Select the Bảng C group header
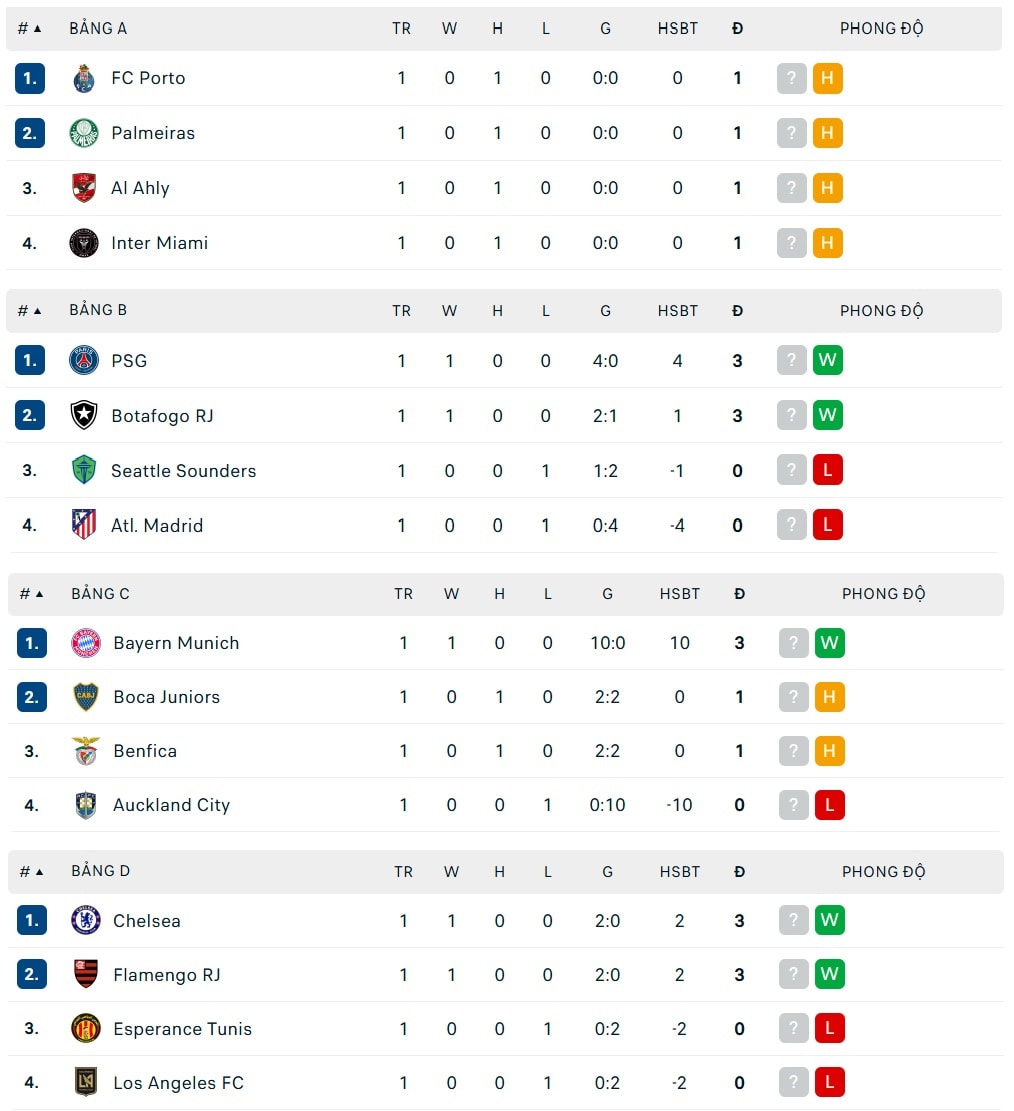The width and height of the screenshot is (1014, 1111). point(100,594)
